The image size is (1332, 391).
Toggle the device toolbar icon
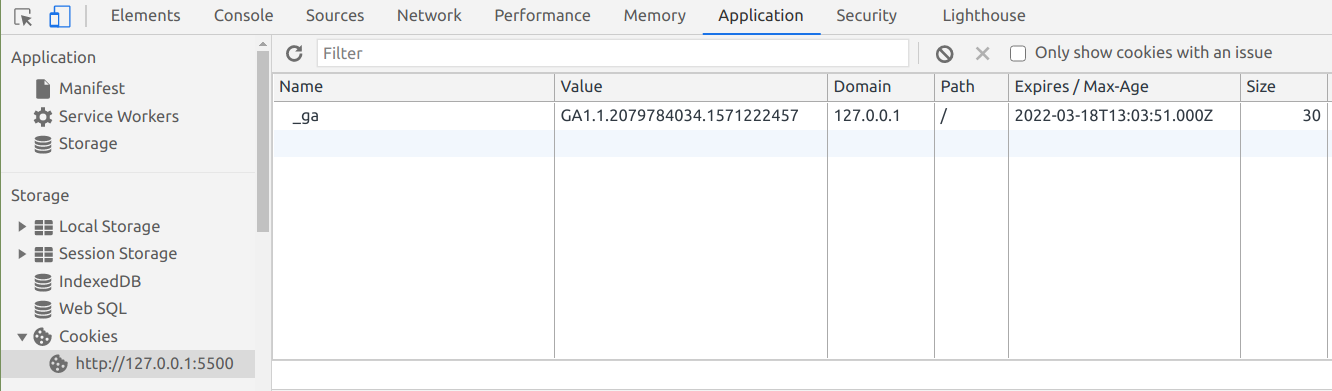(59, 16)
